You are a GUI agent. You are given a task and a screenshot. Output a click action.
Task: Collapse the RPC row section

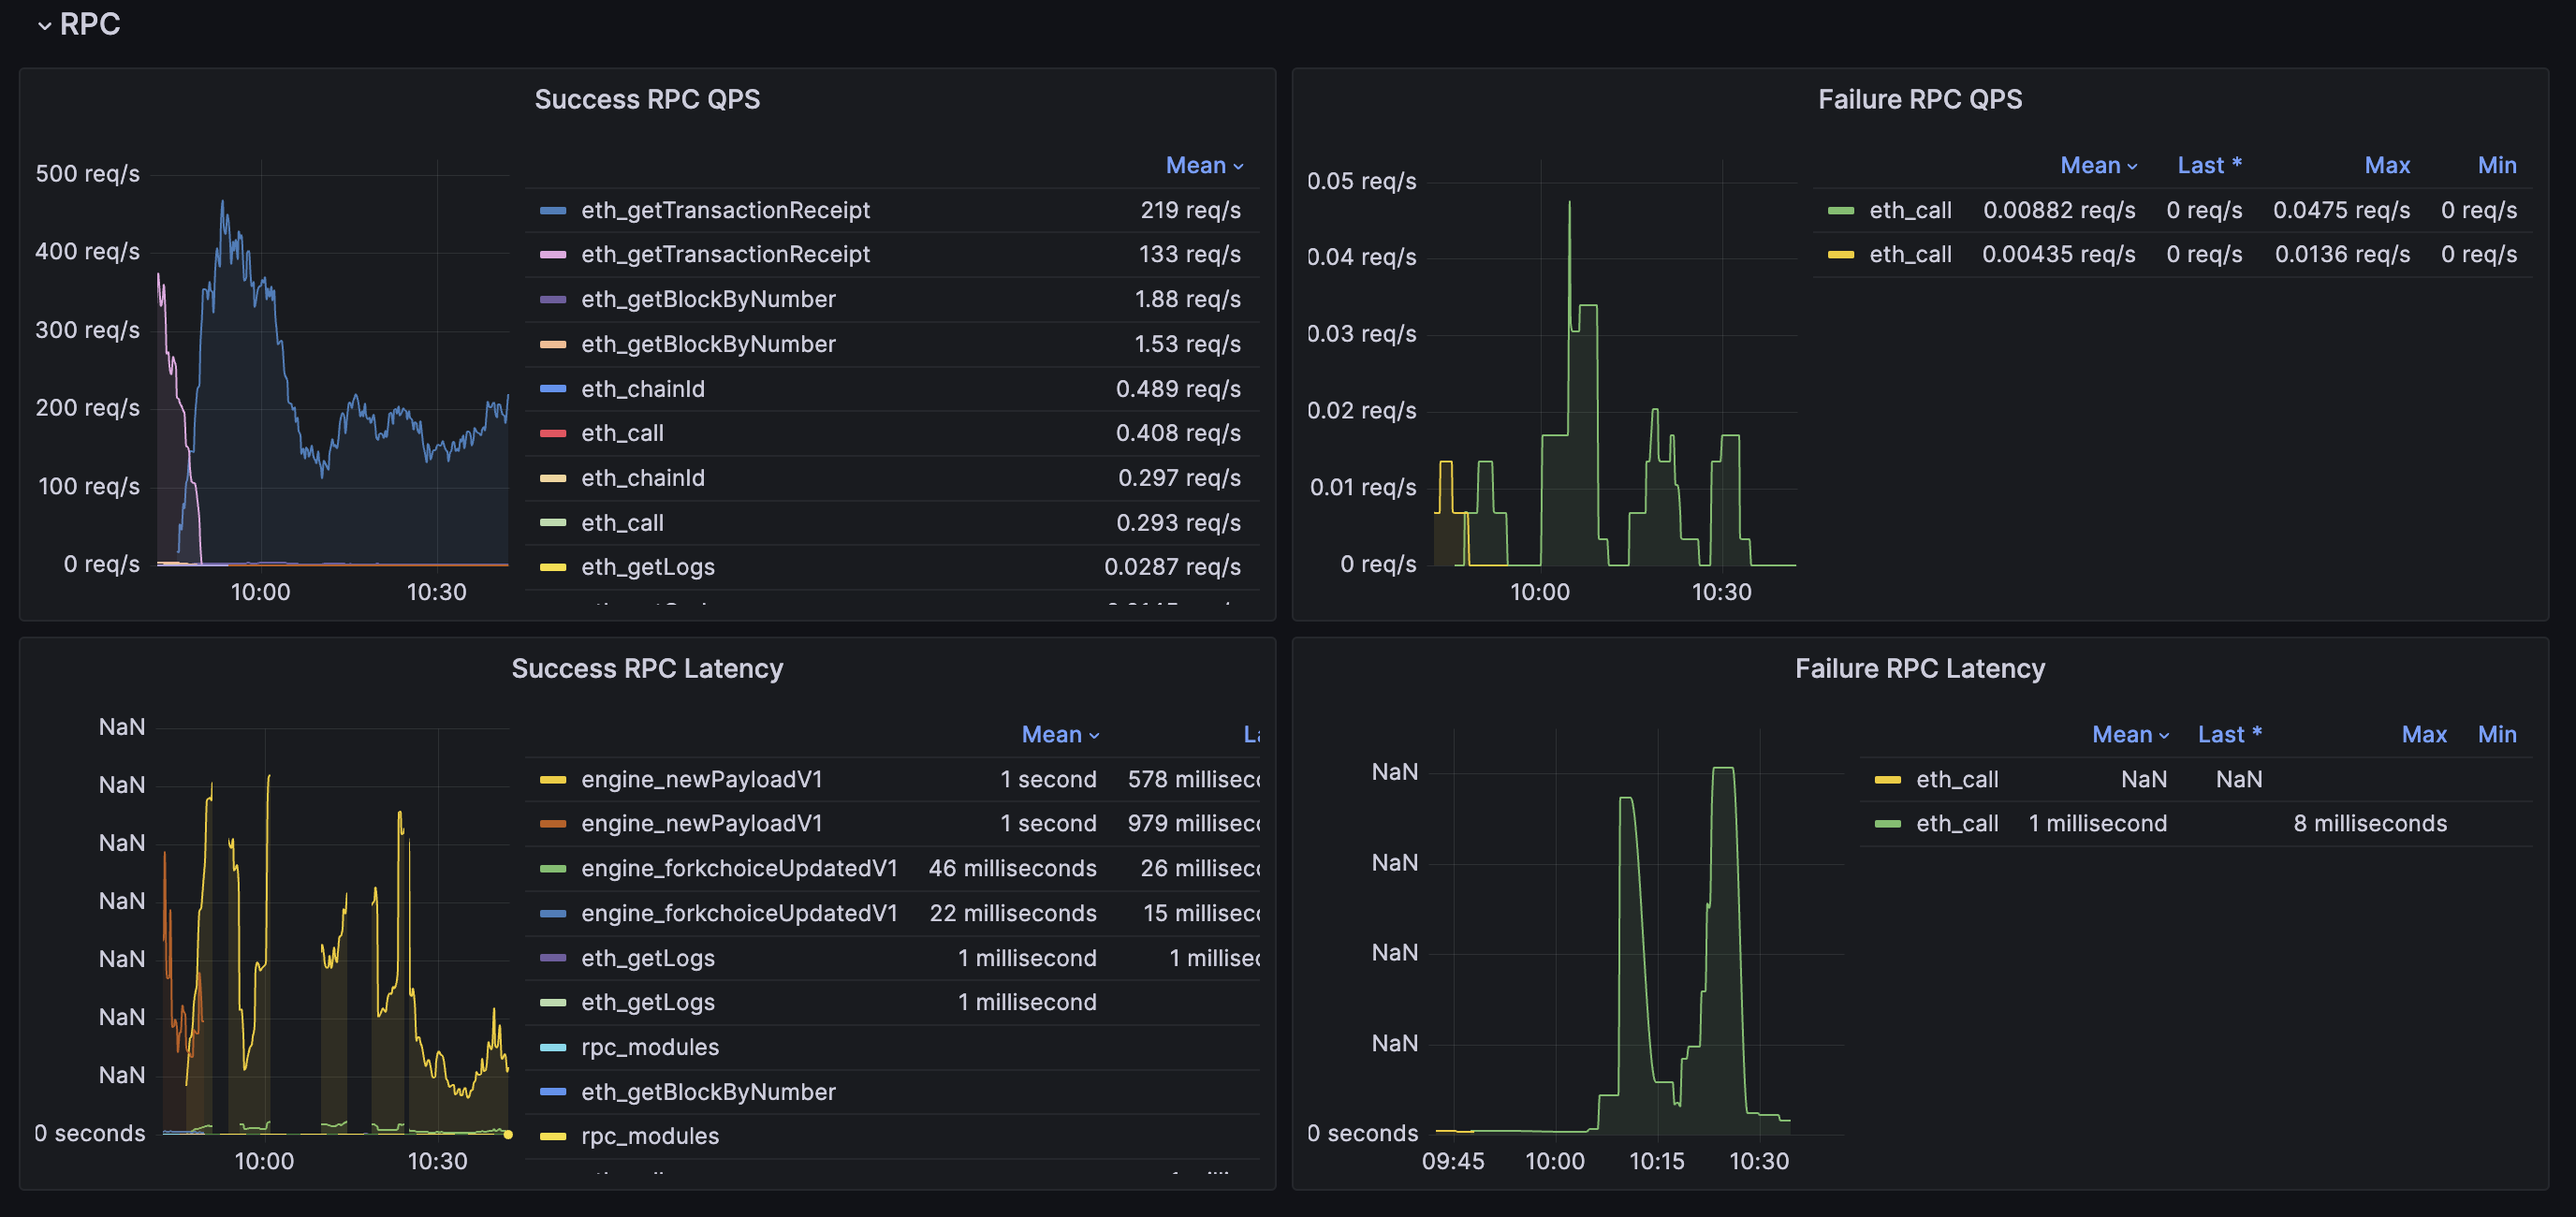[x=44, y=25]
